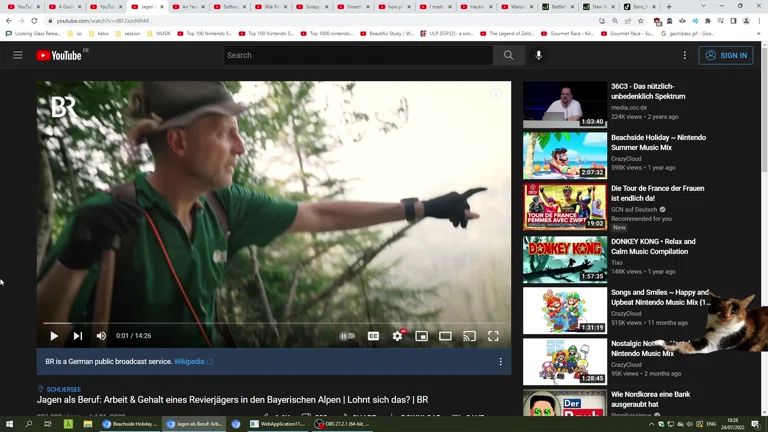Open YouTube hamburger guide menu
This screenshot has height=432, width=768.
(x=18, y=56)
